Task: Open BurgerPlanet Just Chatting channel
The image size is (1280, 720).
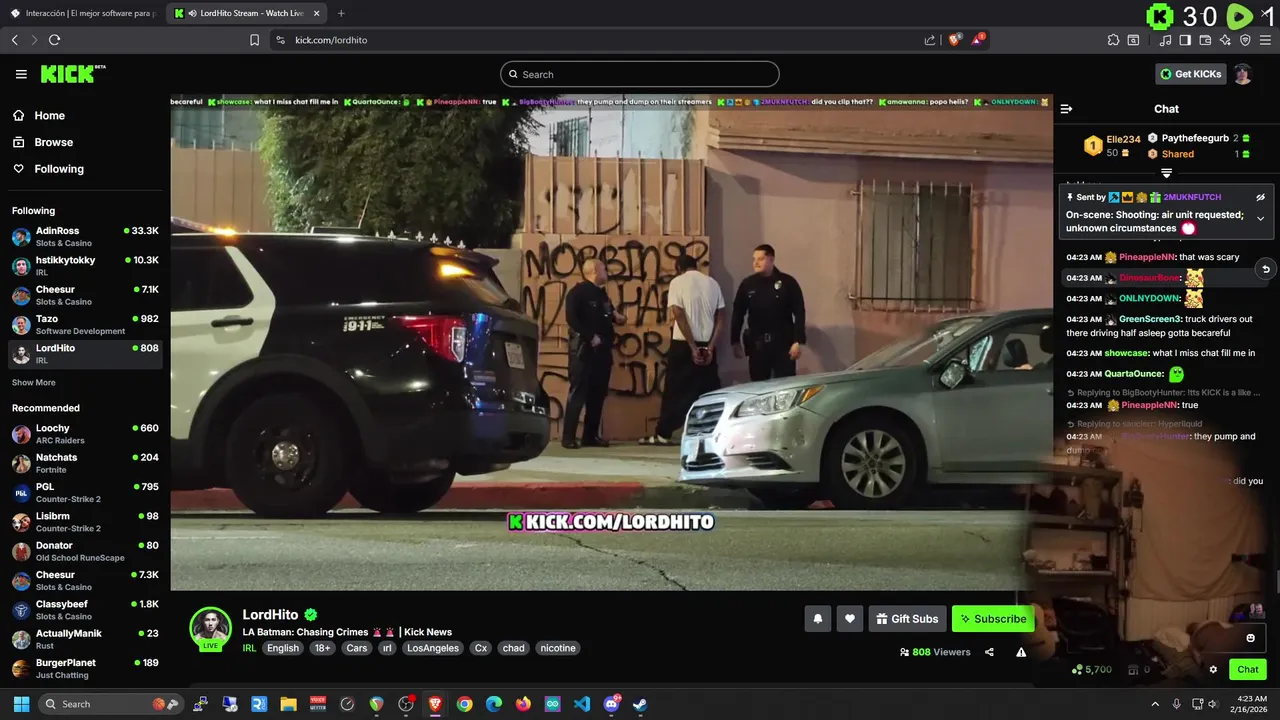Action: [x=85, y=668]
